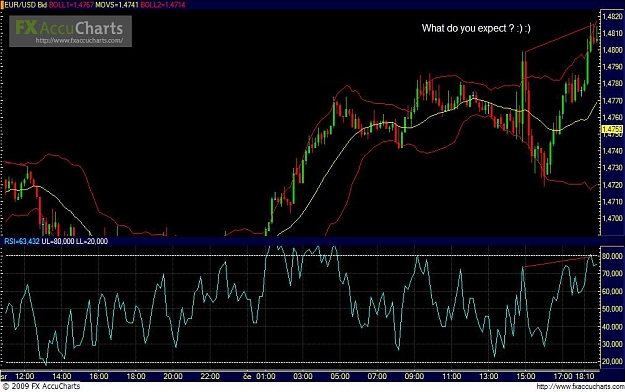Click the 01:00 time axis label
The width and height of the screenshot is (625, 392).
click(x=266, y=376)
